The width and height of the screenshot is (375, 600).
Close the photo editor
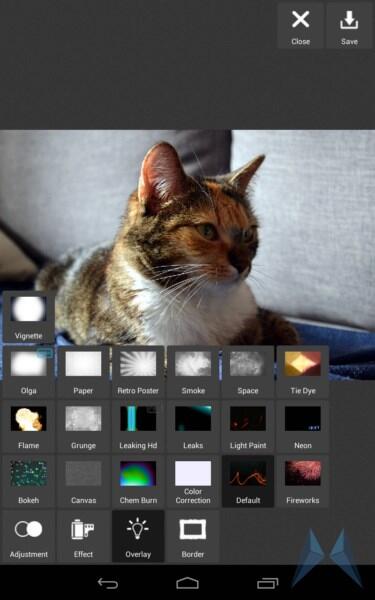[x=300, y=26]
